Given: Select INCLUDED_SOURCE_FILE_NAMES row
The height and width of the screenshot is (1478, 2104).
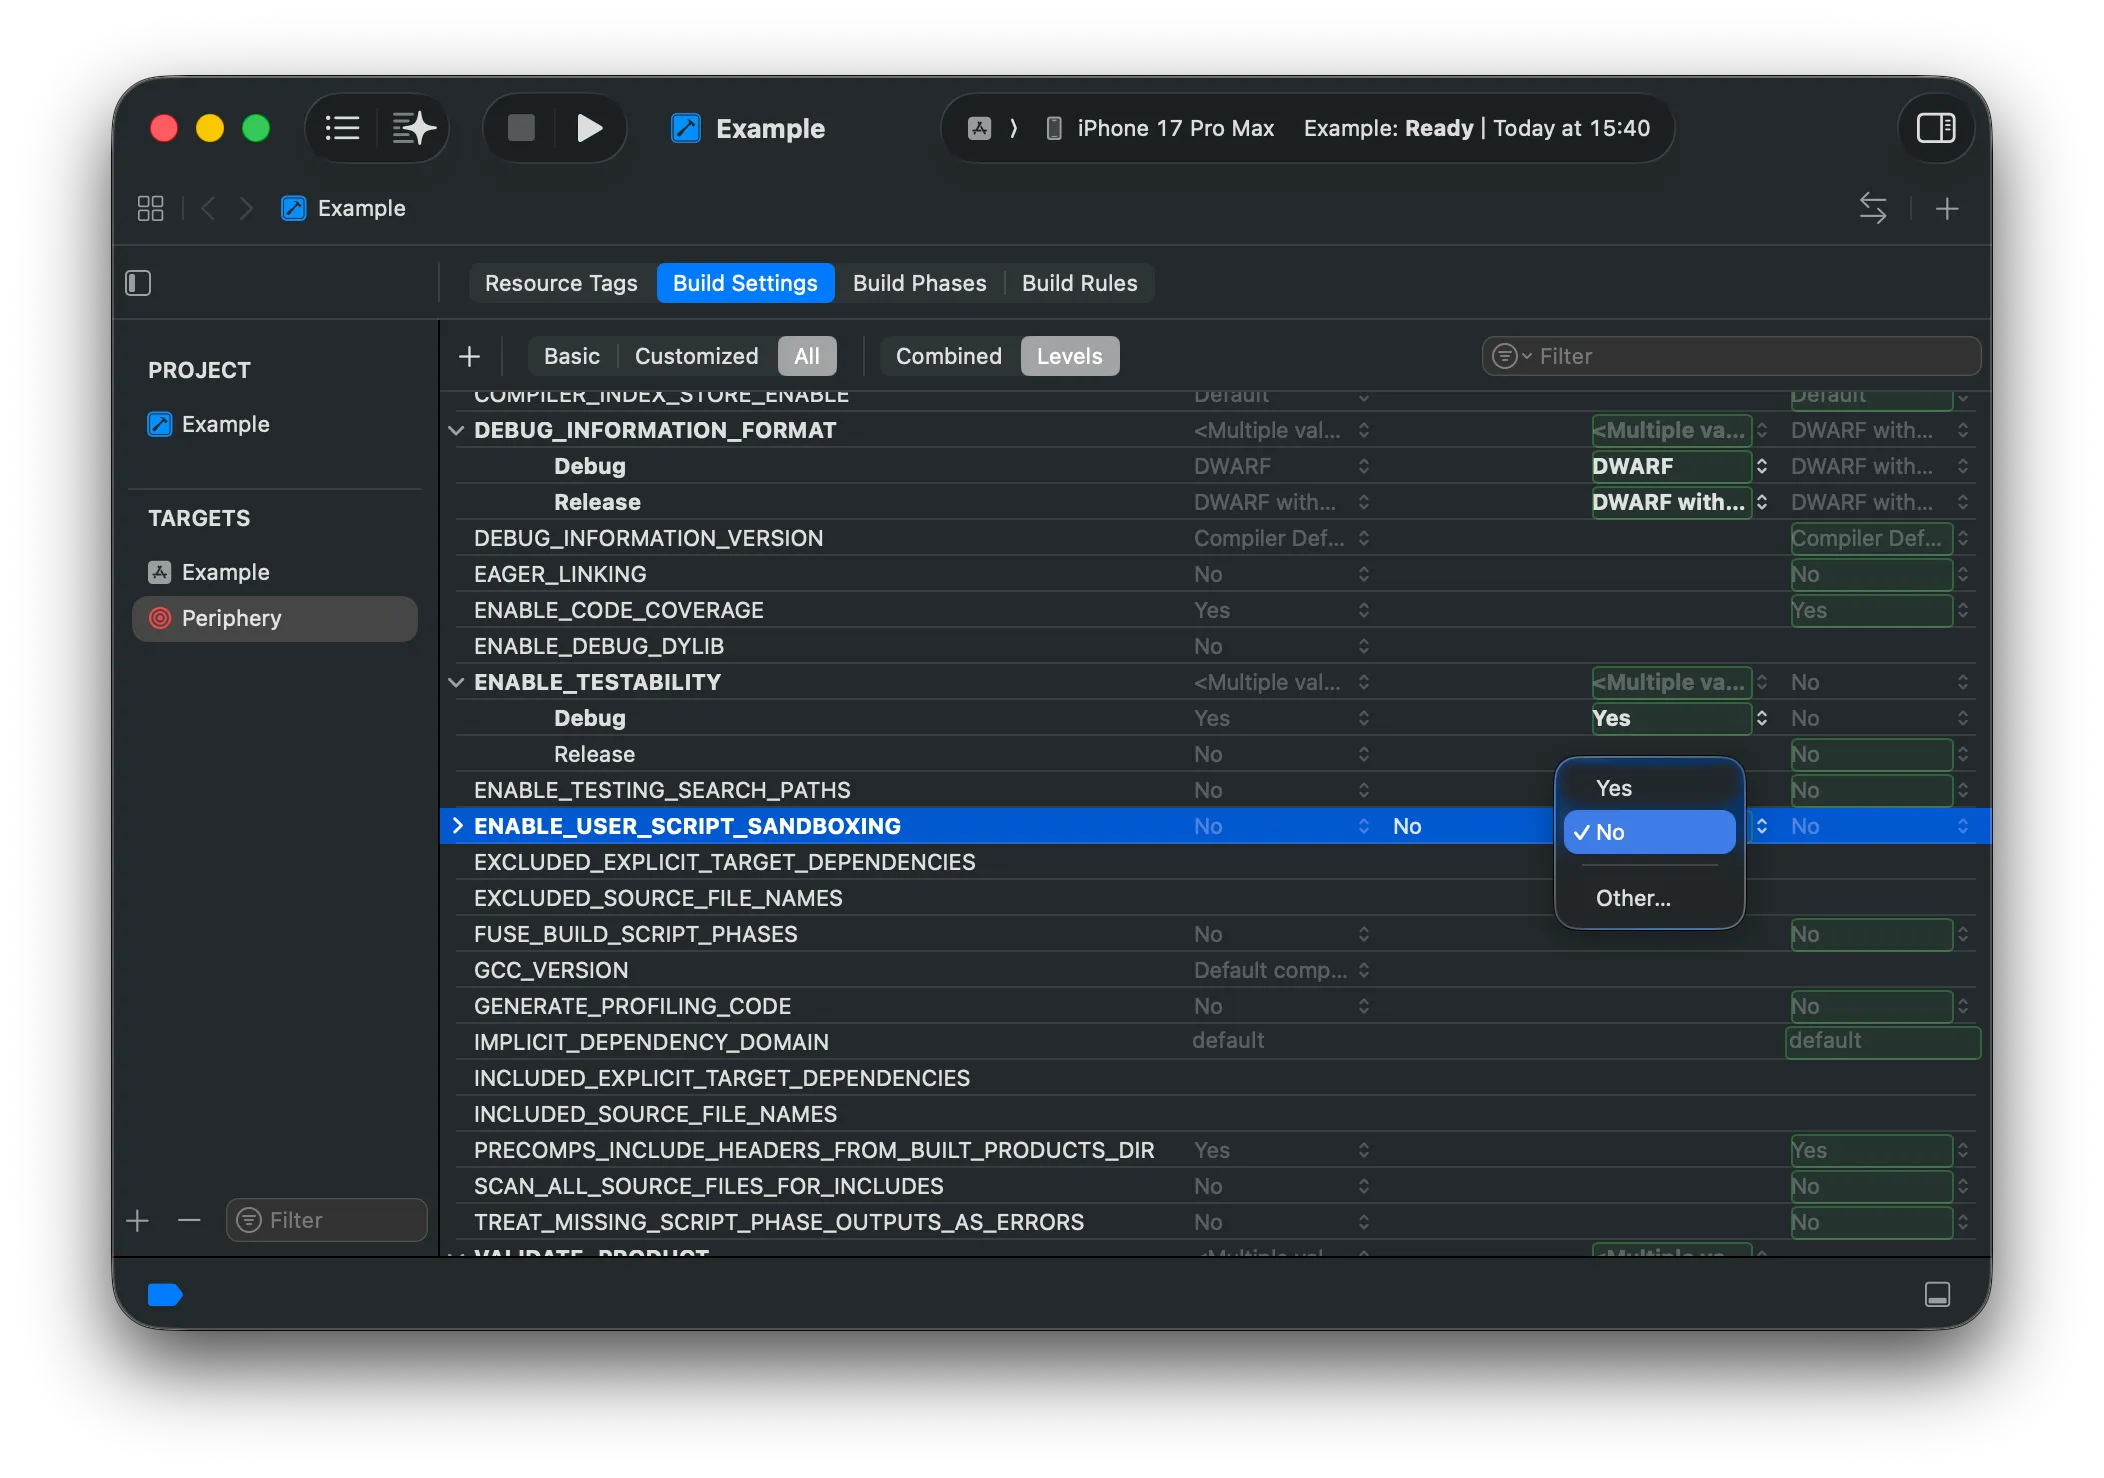Looking at the screenshot, I should click(1215, 1114).
